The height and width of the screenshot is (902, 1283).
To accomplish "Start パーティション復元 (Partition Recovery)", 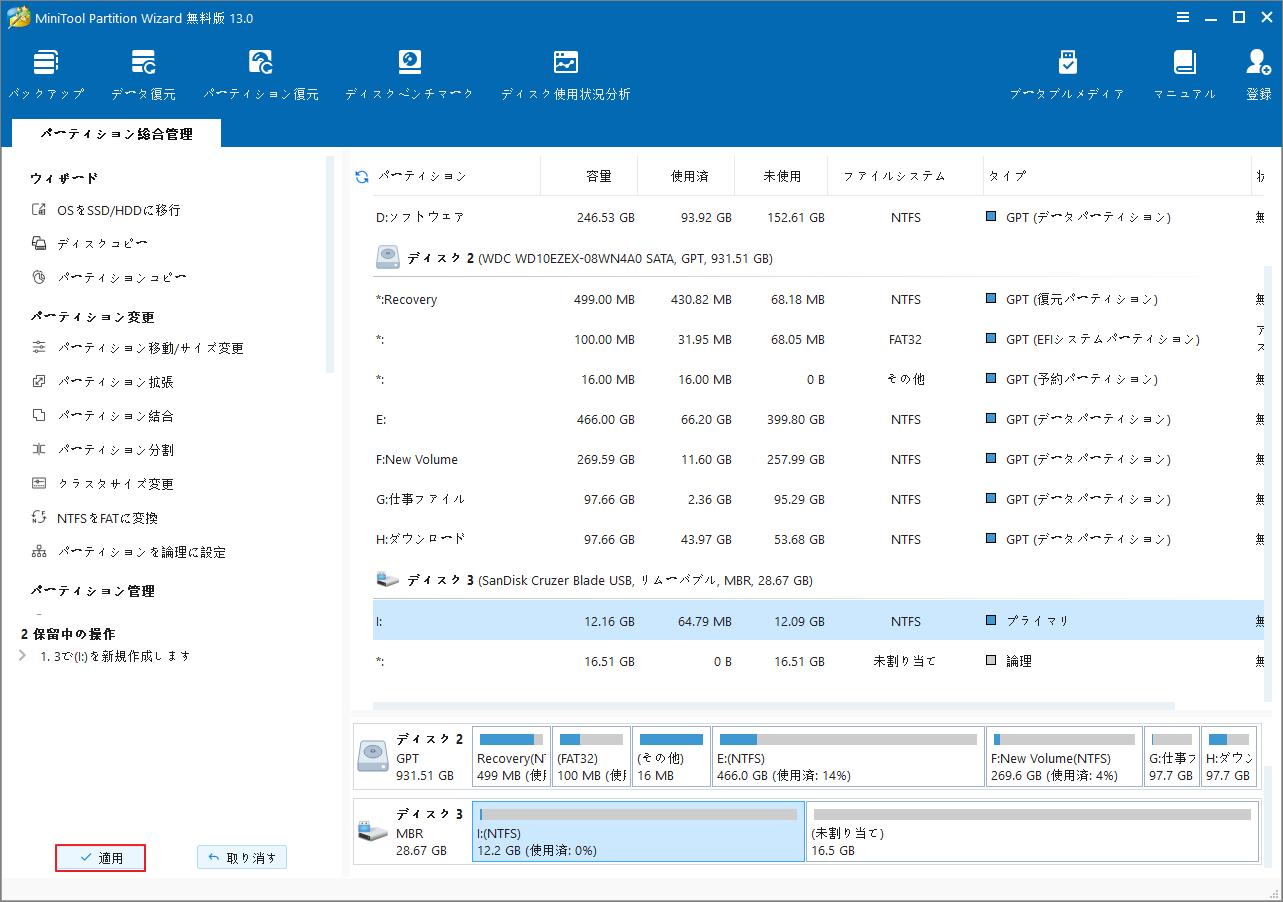I will [x=260, y=72].
